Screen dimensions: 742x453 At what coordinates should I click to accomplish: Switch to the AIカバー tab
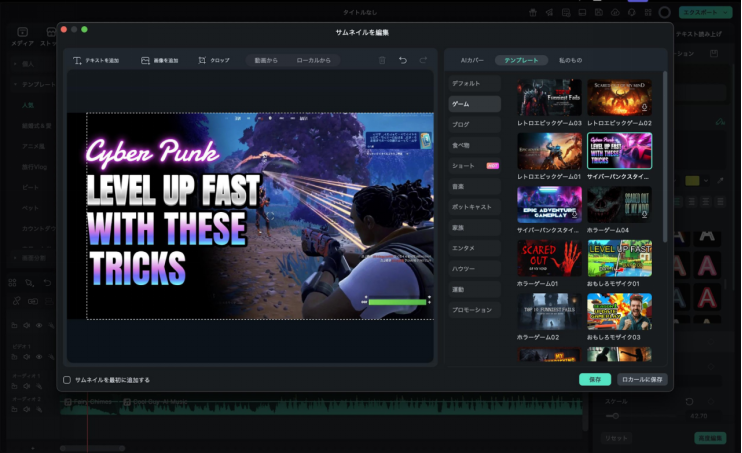point(471,60)
